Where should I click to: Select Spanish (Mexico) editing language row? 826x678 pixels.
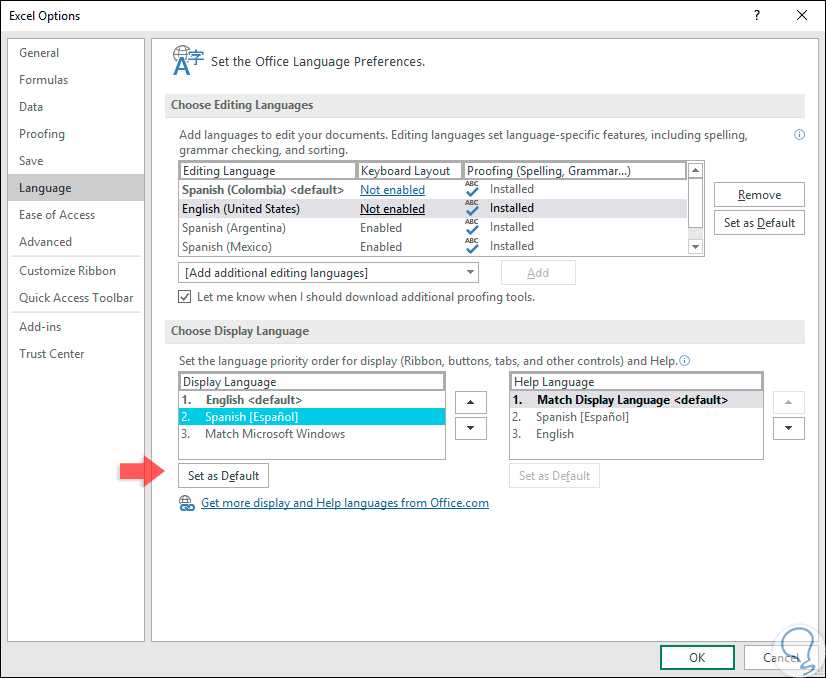tap(433, 246)
